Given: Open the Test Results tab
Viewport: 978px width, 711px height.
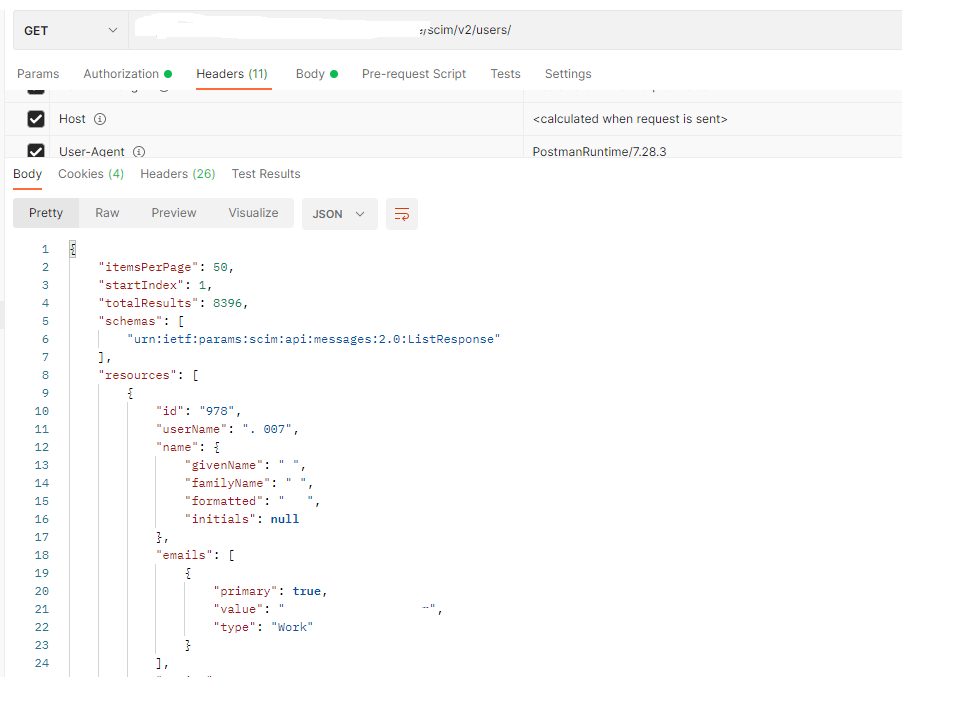Looking at the screenshot, I should coord(266,174).
